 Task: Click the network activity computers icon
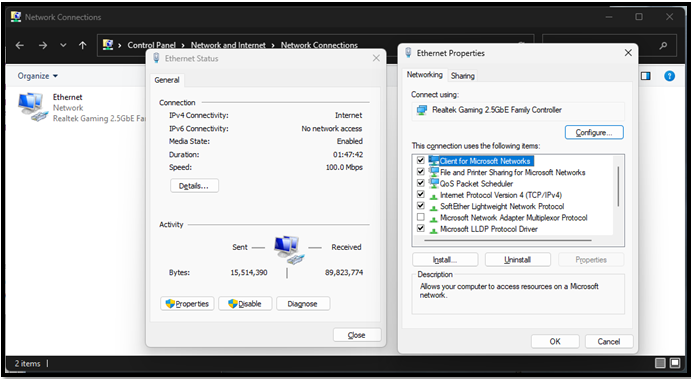(x=289, y=249)
